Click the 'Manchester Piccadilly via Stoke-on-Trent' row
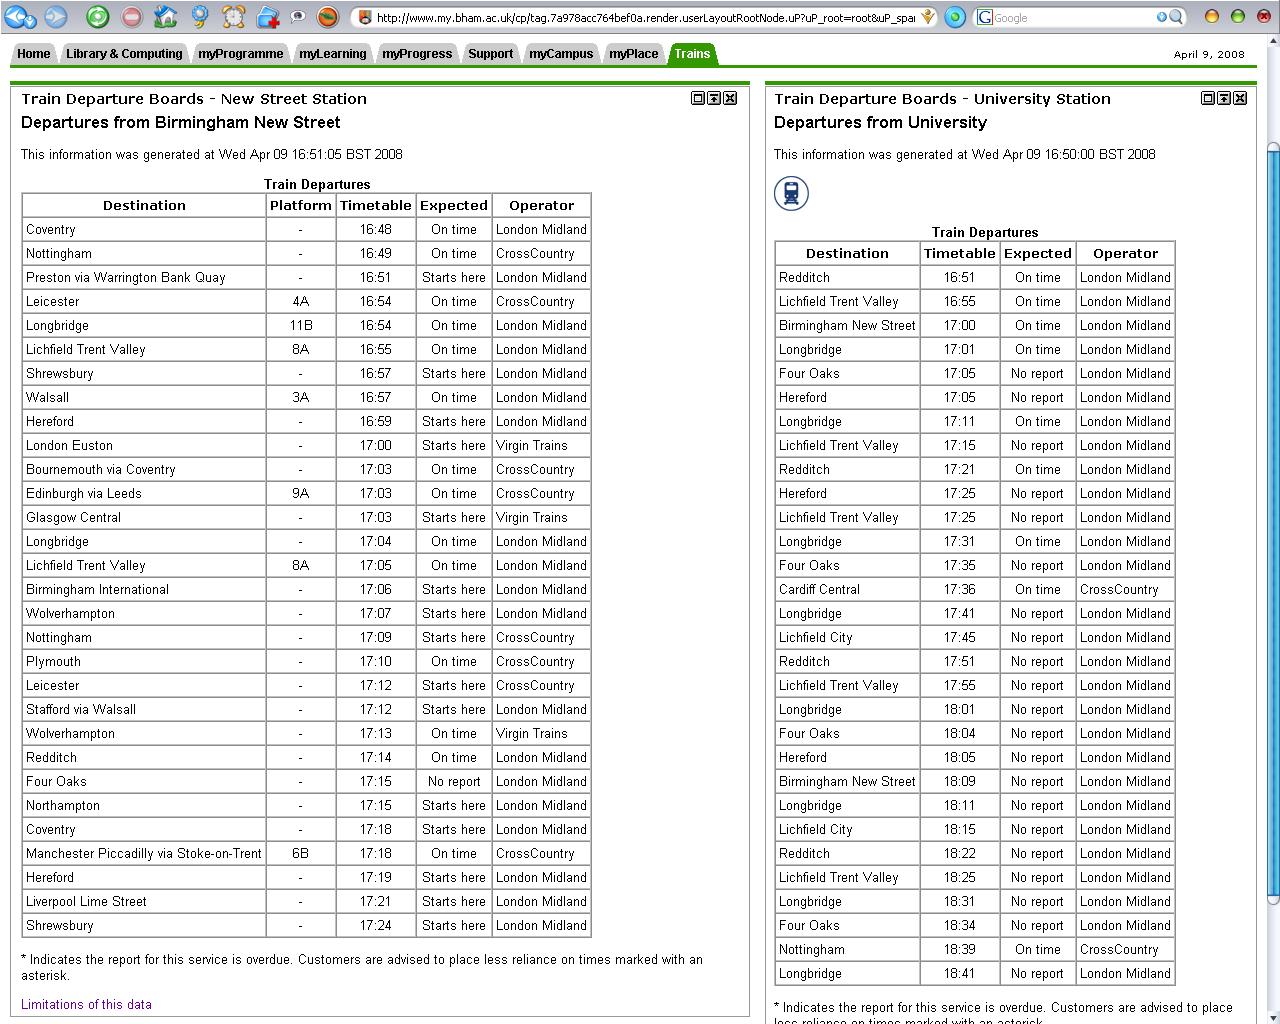The height and width of the screenshot is (1024, 1280). click(x=307, y=853)
